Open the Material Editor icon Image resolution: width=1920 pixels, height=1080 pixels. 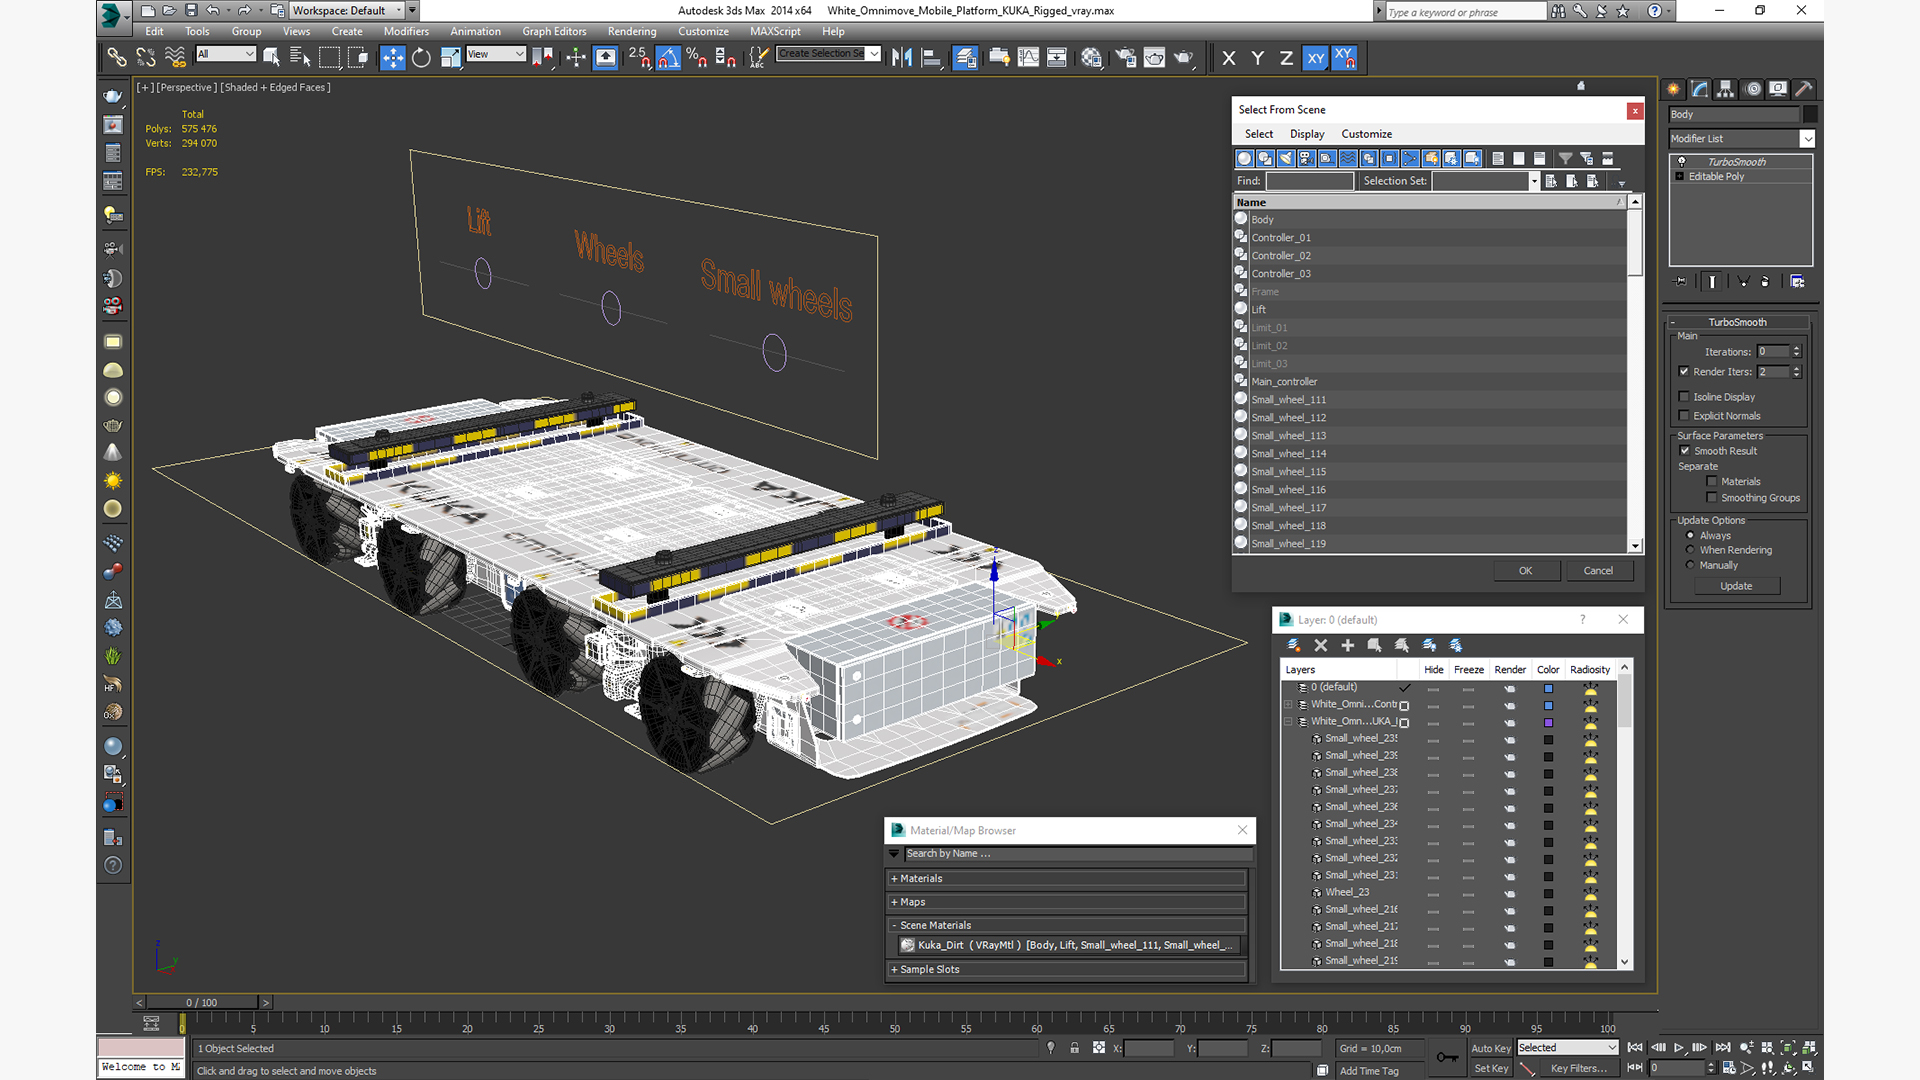click(1091, 58)
